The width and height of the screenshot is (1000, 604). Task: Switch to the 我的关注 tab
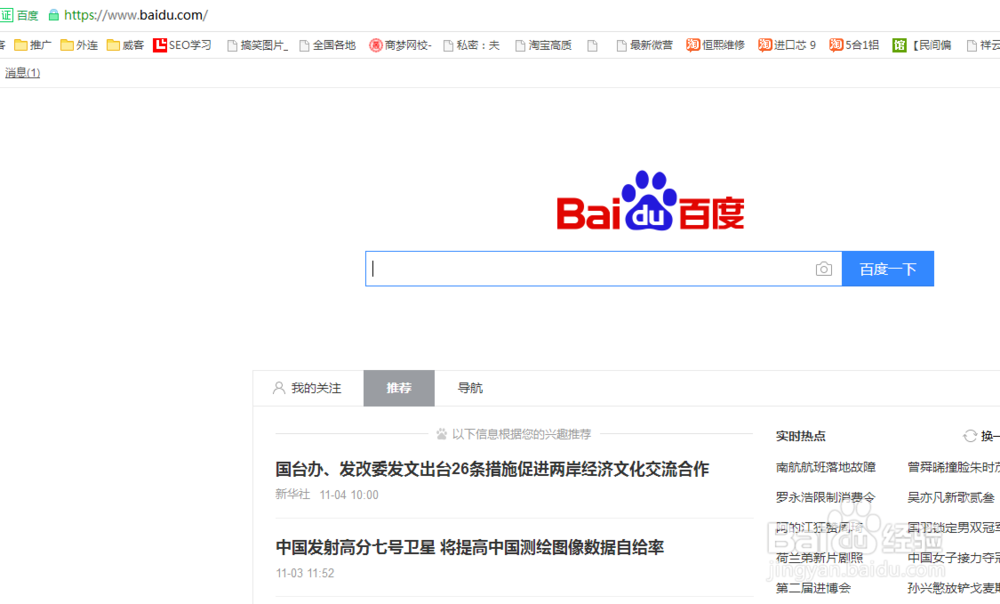[307, 388]
